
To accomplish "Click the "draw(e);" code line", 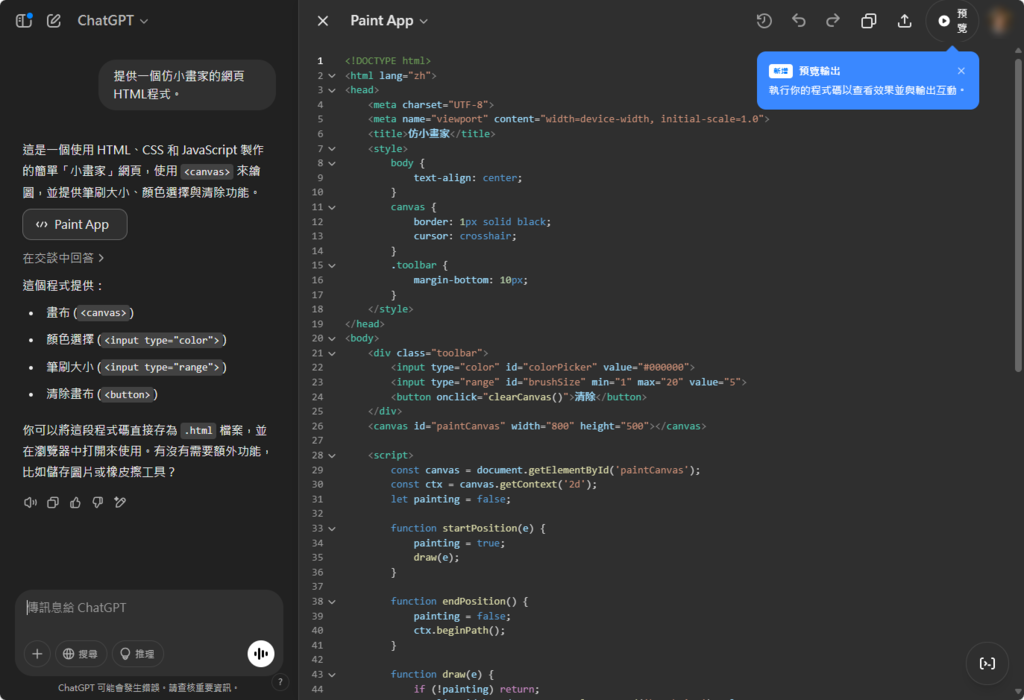I will (x=436, y=558).
